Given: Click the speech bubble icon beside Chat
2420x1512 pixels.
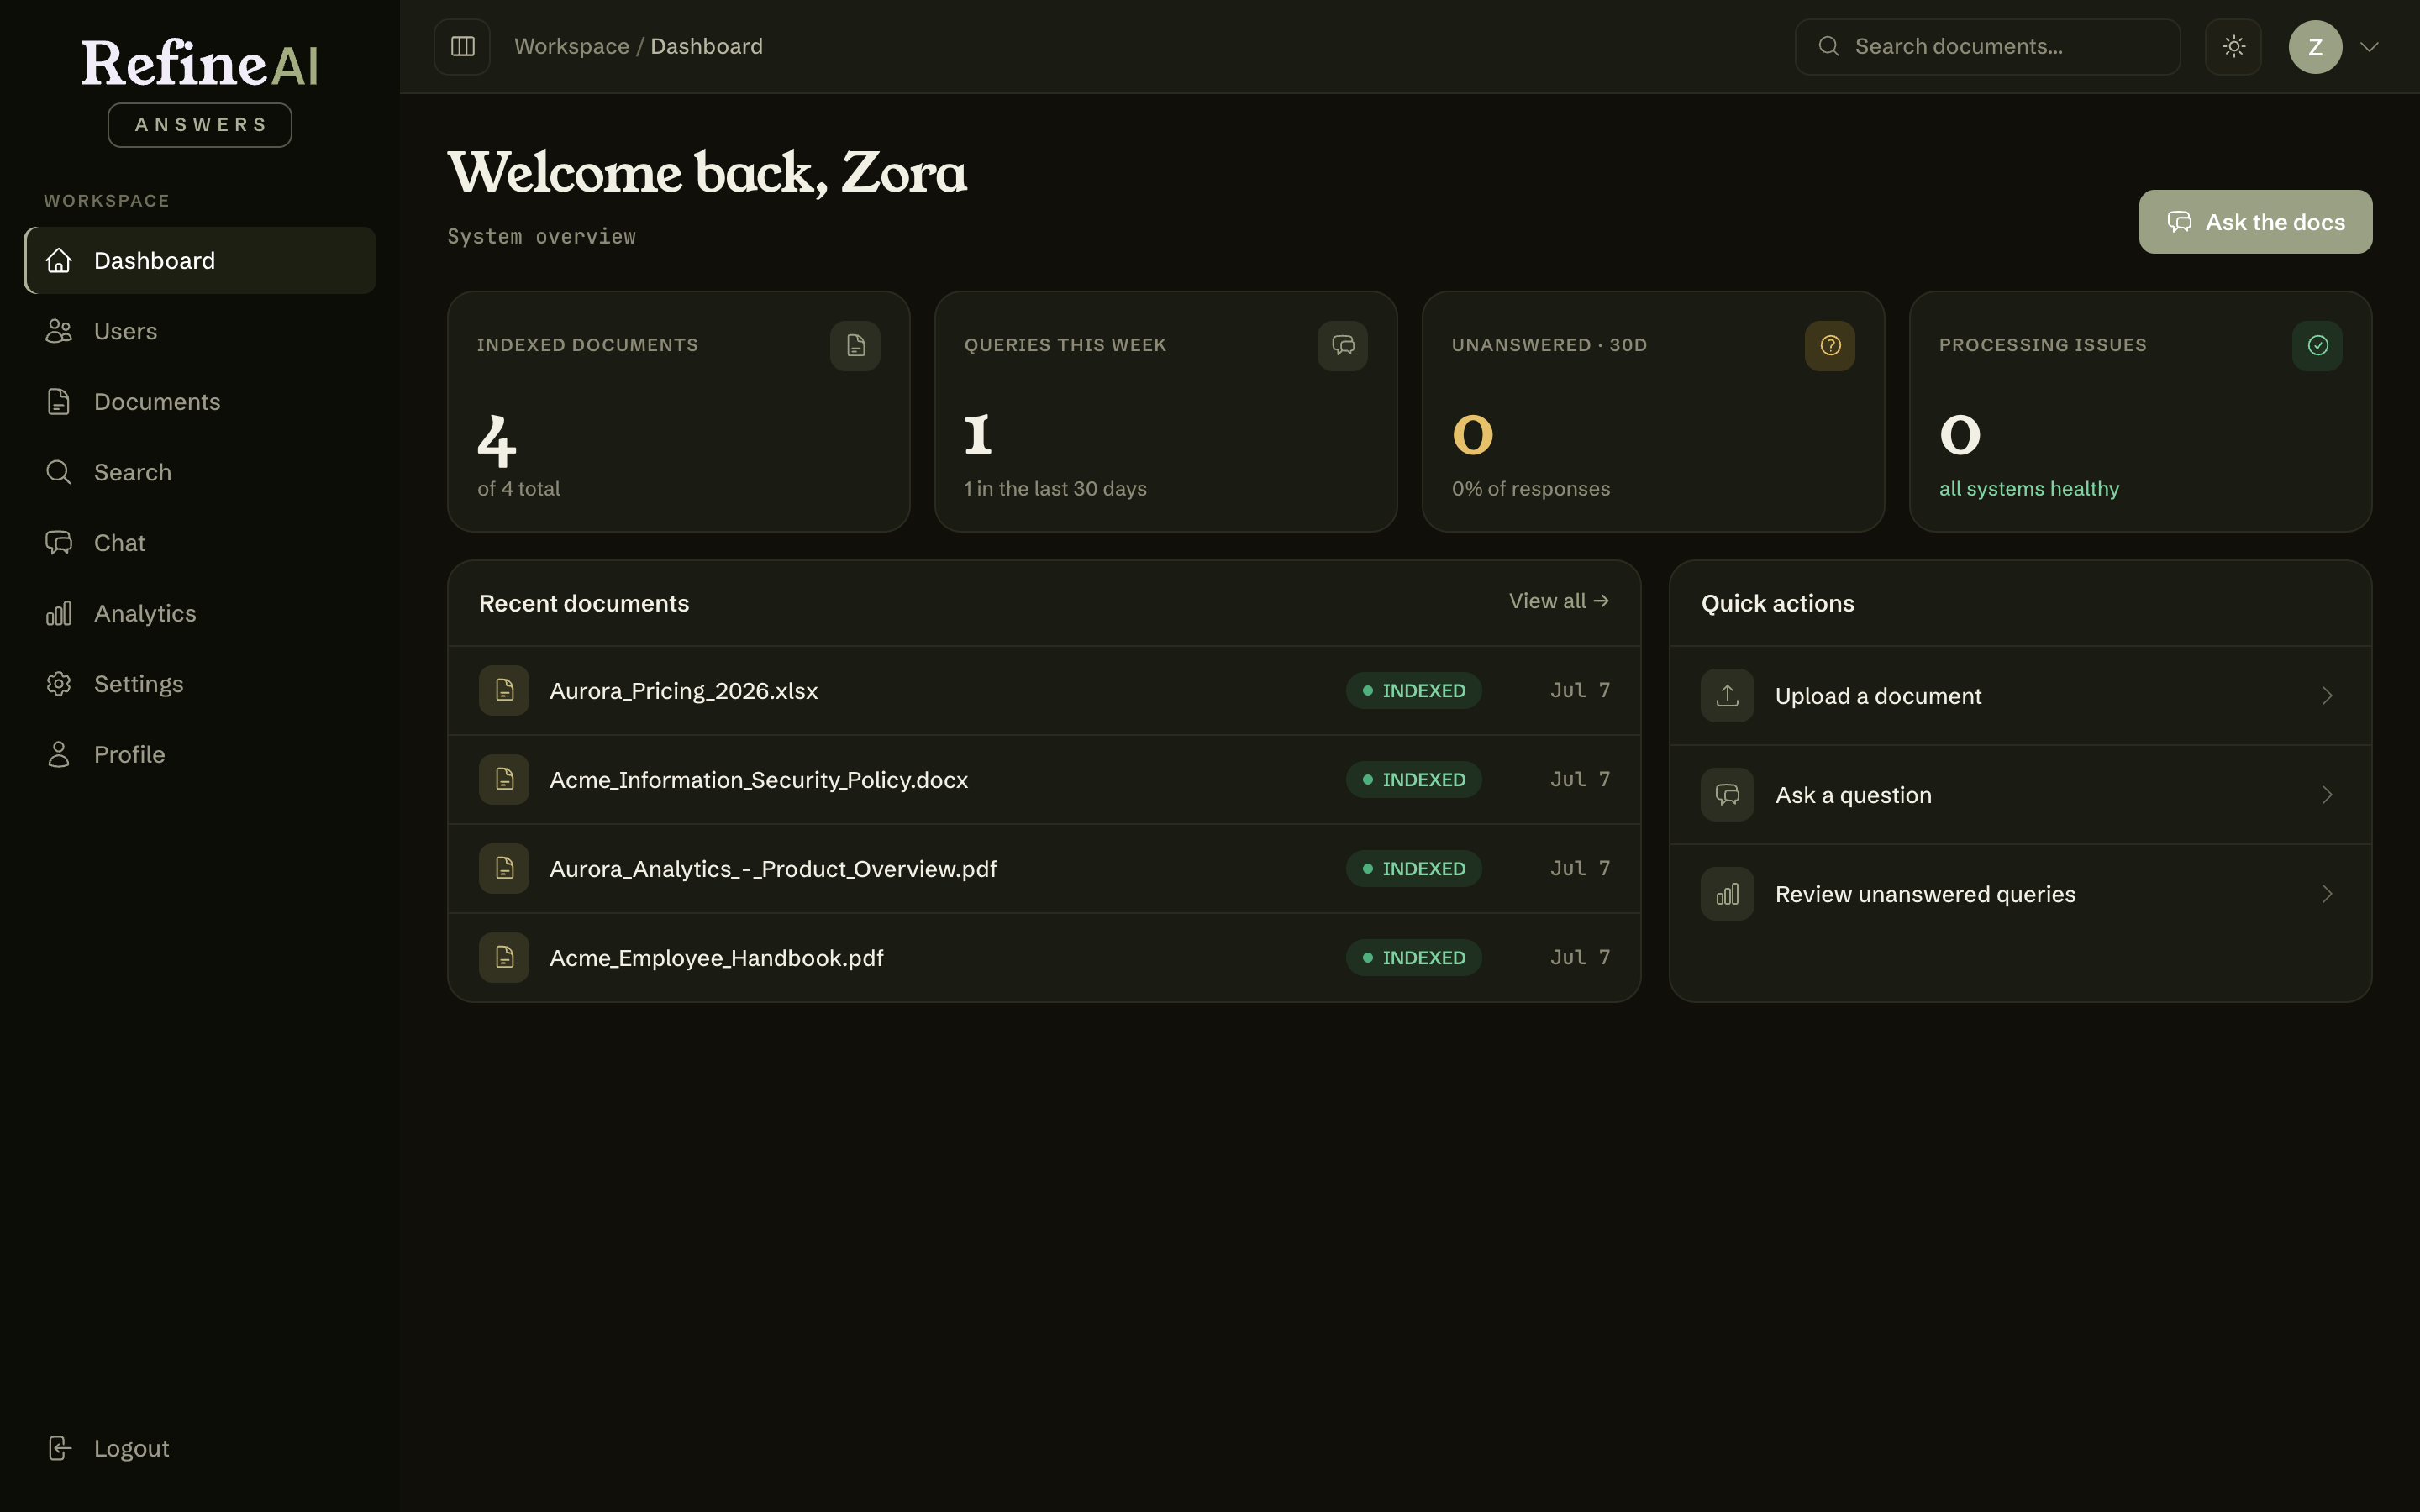Looking at the screenshot, I should (x=59, y=543).
